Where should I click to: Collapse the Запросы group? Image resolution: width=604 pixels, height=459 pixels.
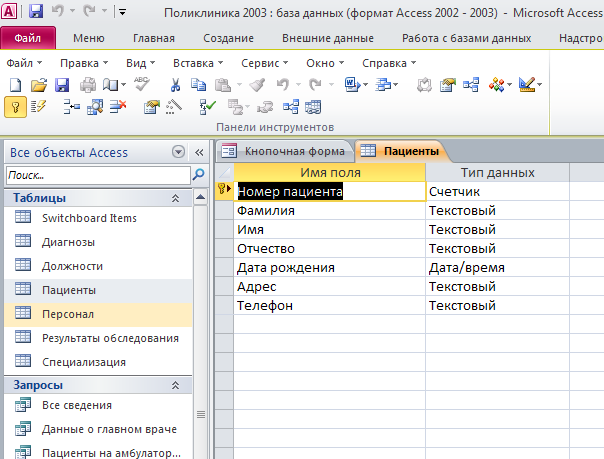tap(175, 385)
